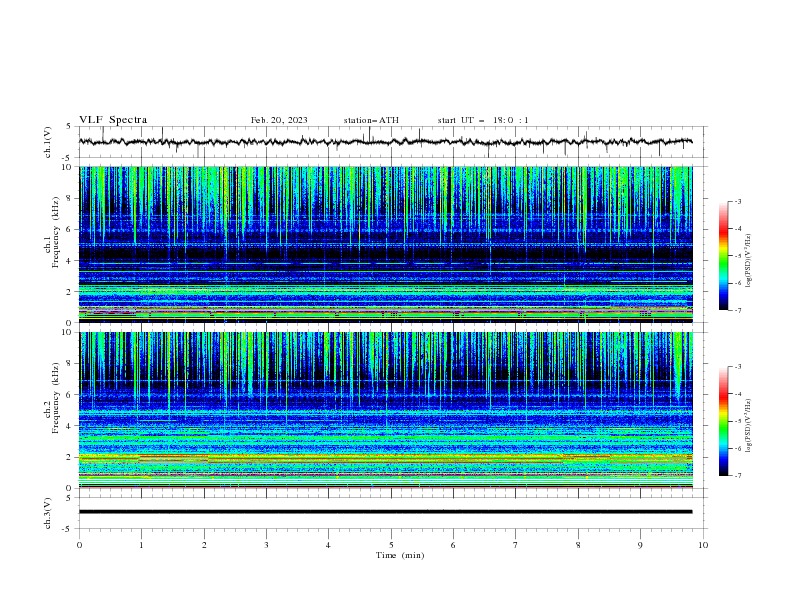Click the time axis tick label "7"
792x612 pixels.
tap(516, 545)
